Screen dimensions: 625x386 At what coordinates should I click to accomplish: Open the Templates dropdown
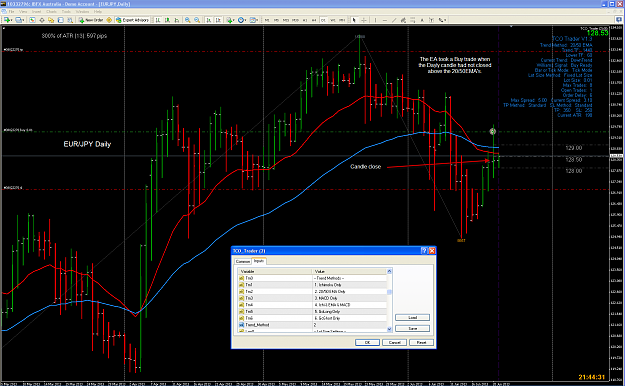pyautogui.click(x=254, y=20)
